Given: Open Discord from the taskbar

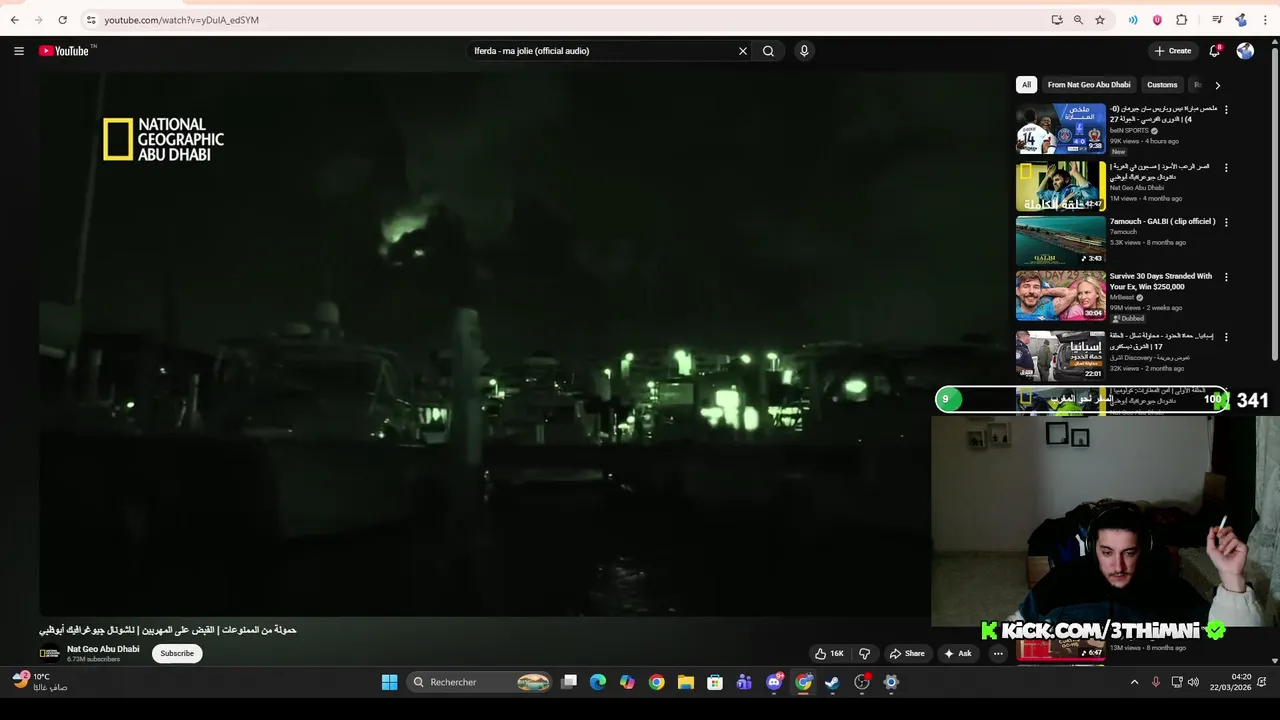Looking at the screenshot, I should click(x=774, y=682).
